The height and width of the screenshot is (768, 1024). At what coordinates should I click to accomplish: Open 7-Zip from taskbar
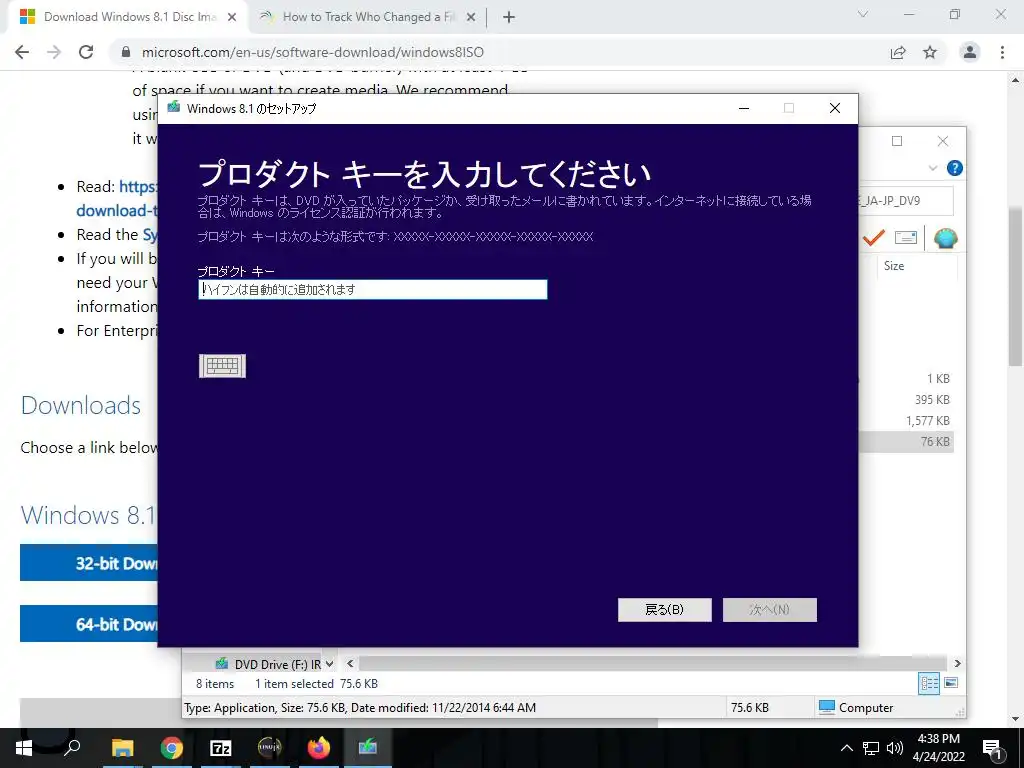click(221, 748)
